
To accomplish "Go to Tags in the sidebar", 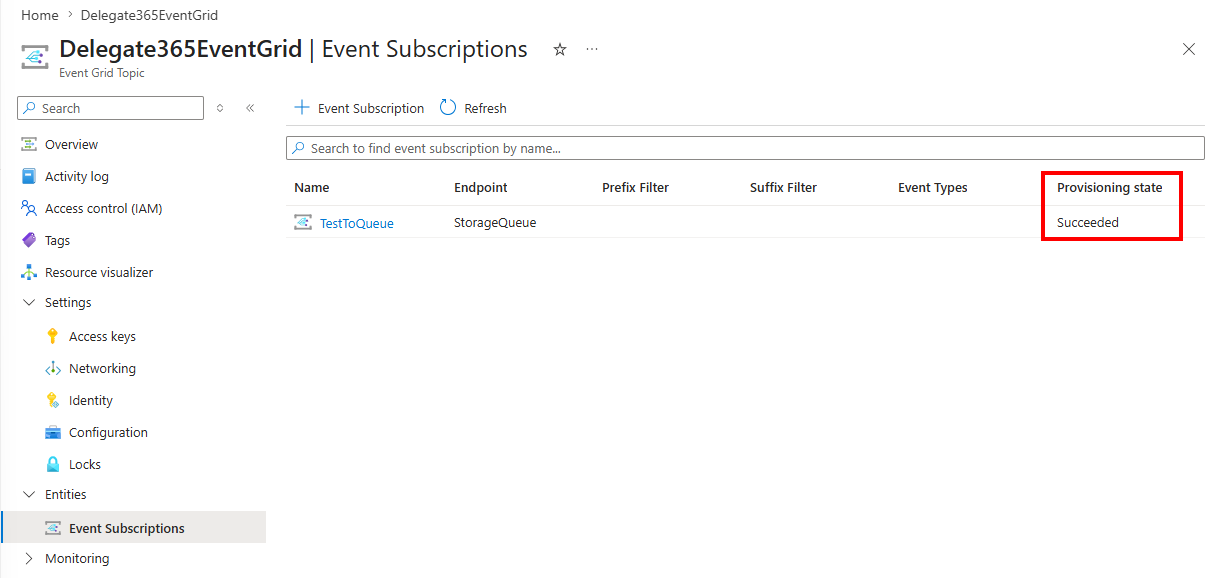I will (58, 241).
